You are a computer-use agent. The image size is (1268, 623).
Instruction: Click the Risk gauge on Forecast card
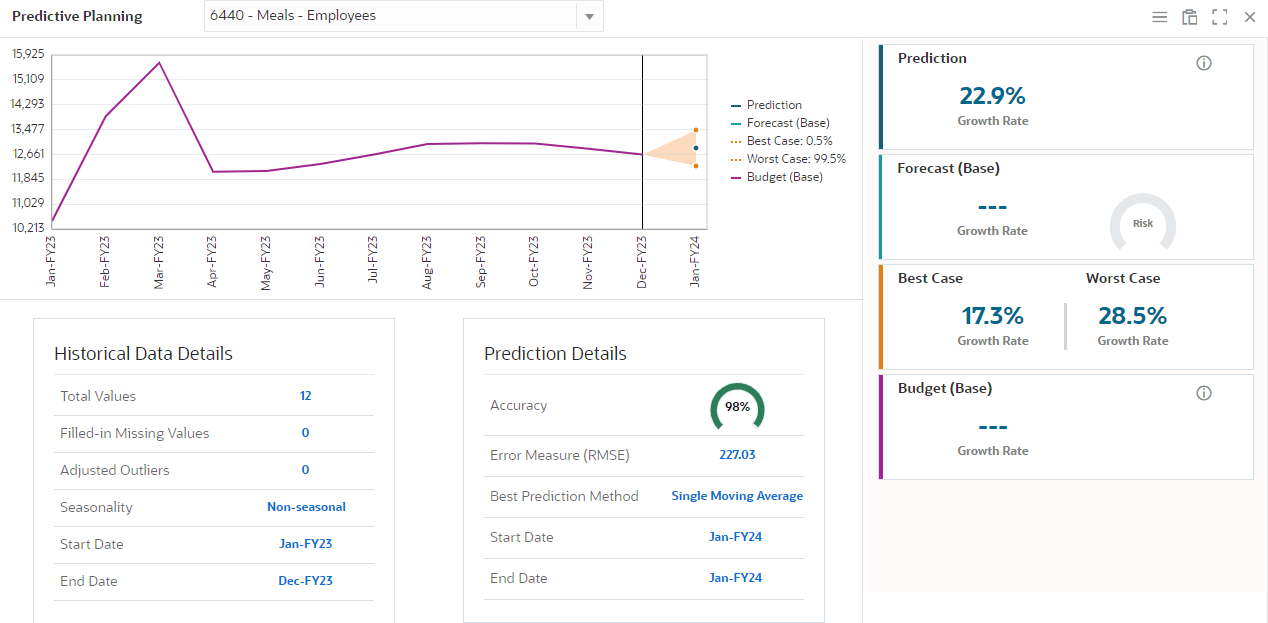point(1143,223)
